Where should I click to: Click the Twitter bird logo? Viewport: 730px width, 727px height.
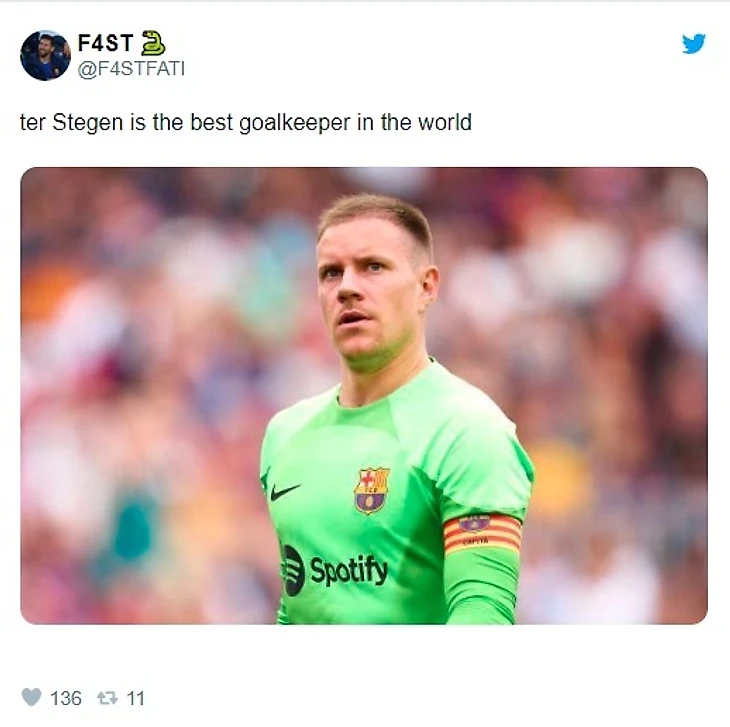tap(694, 44)
